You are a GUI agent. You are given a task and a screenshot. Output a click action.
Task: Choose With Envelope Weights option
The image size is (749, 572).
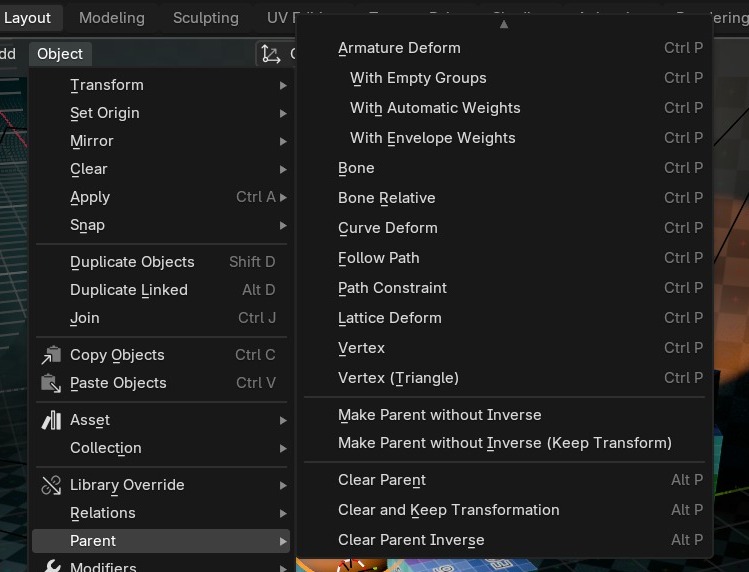504,138
